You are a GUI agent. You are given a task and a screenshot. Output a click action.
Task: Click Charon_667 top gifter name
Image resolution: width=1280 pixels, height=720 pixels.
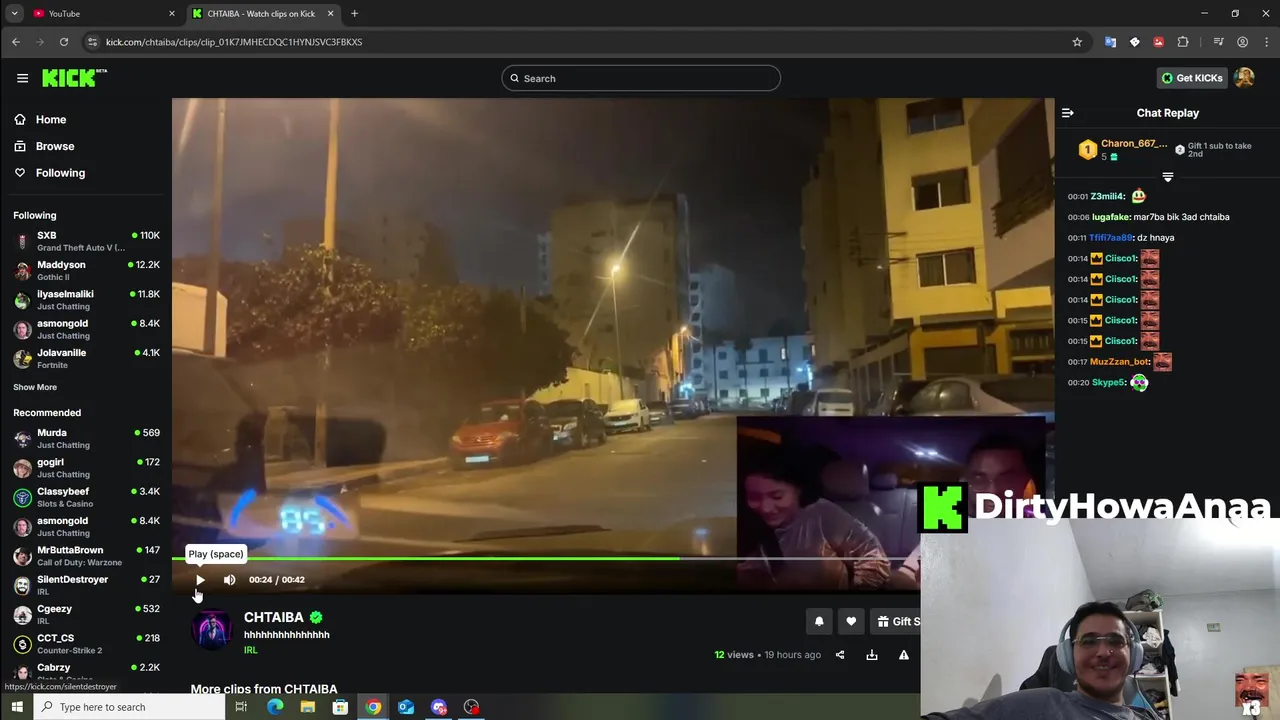[x=1134, y=144]
